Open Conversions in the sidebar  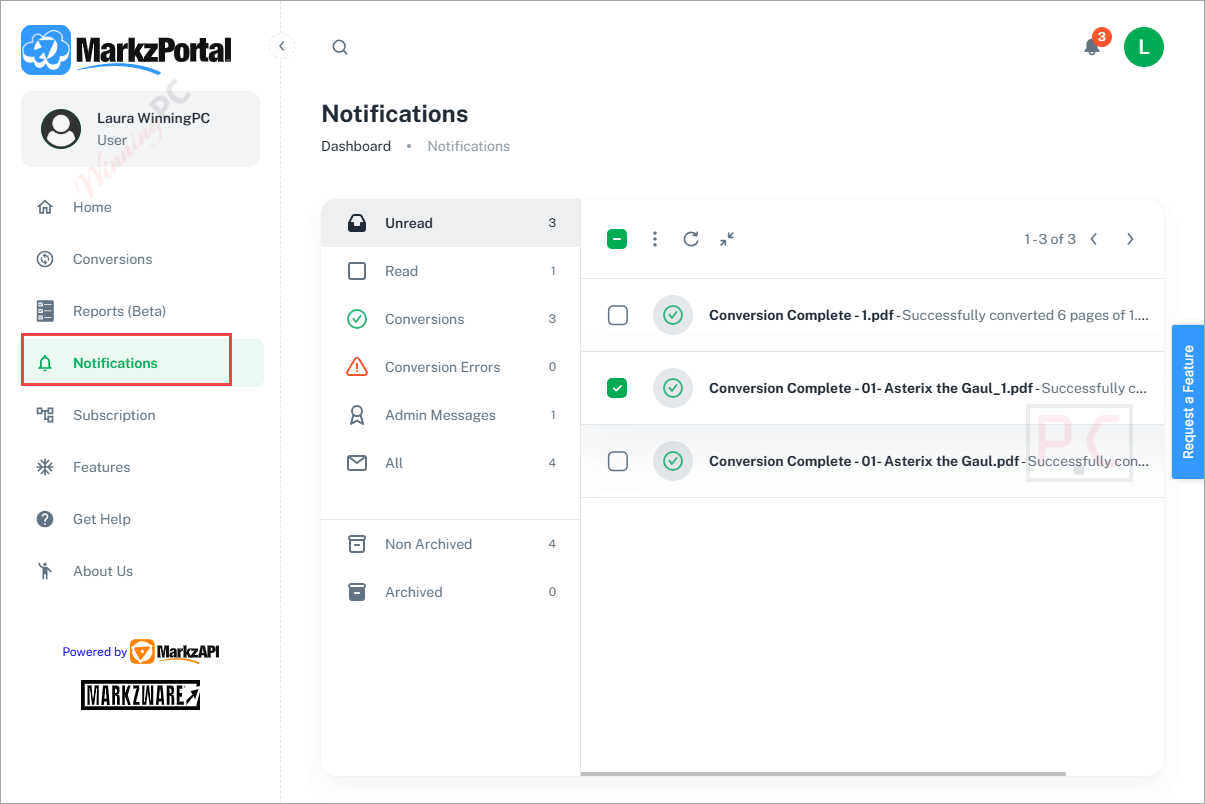pos(141,259)
